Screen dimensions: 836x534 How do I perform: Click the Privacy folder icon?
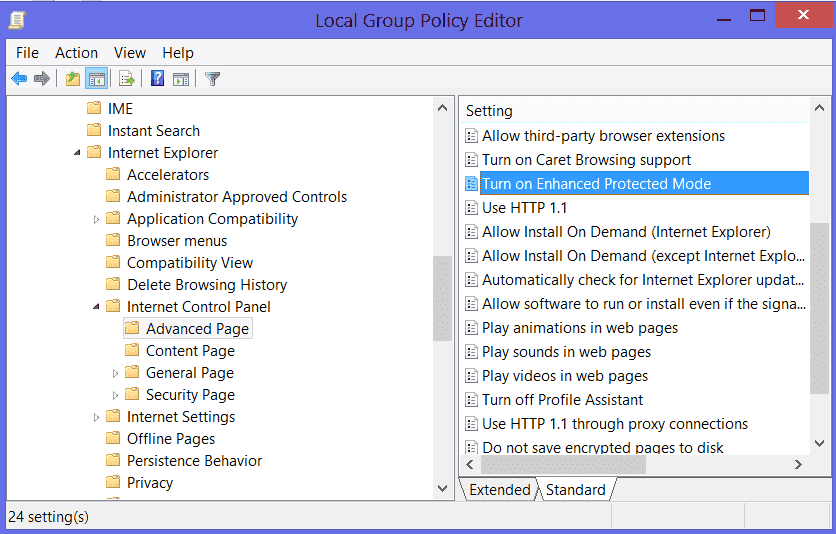tap(113, 482)
